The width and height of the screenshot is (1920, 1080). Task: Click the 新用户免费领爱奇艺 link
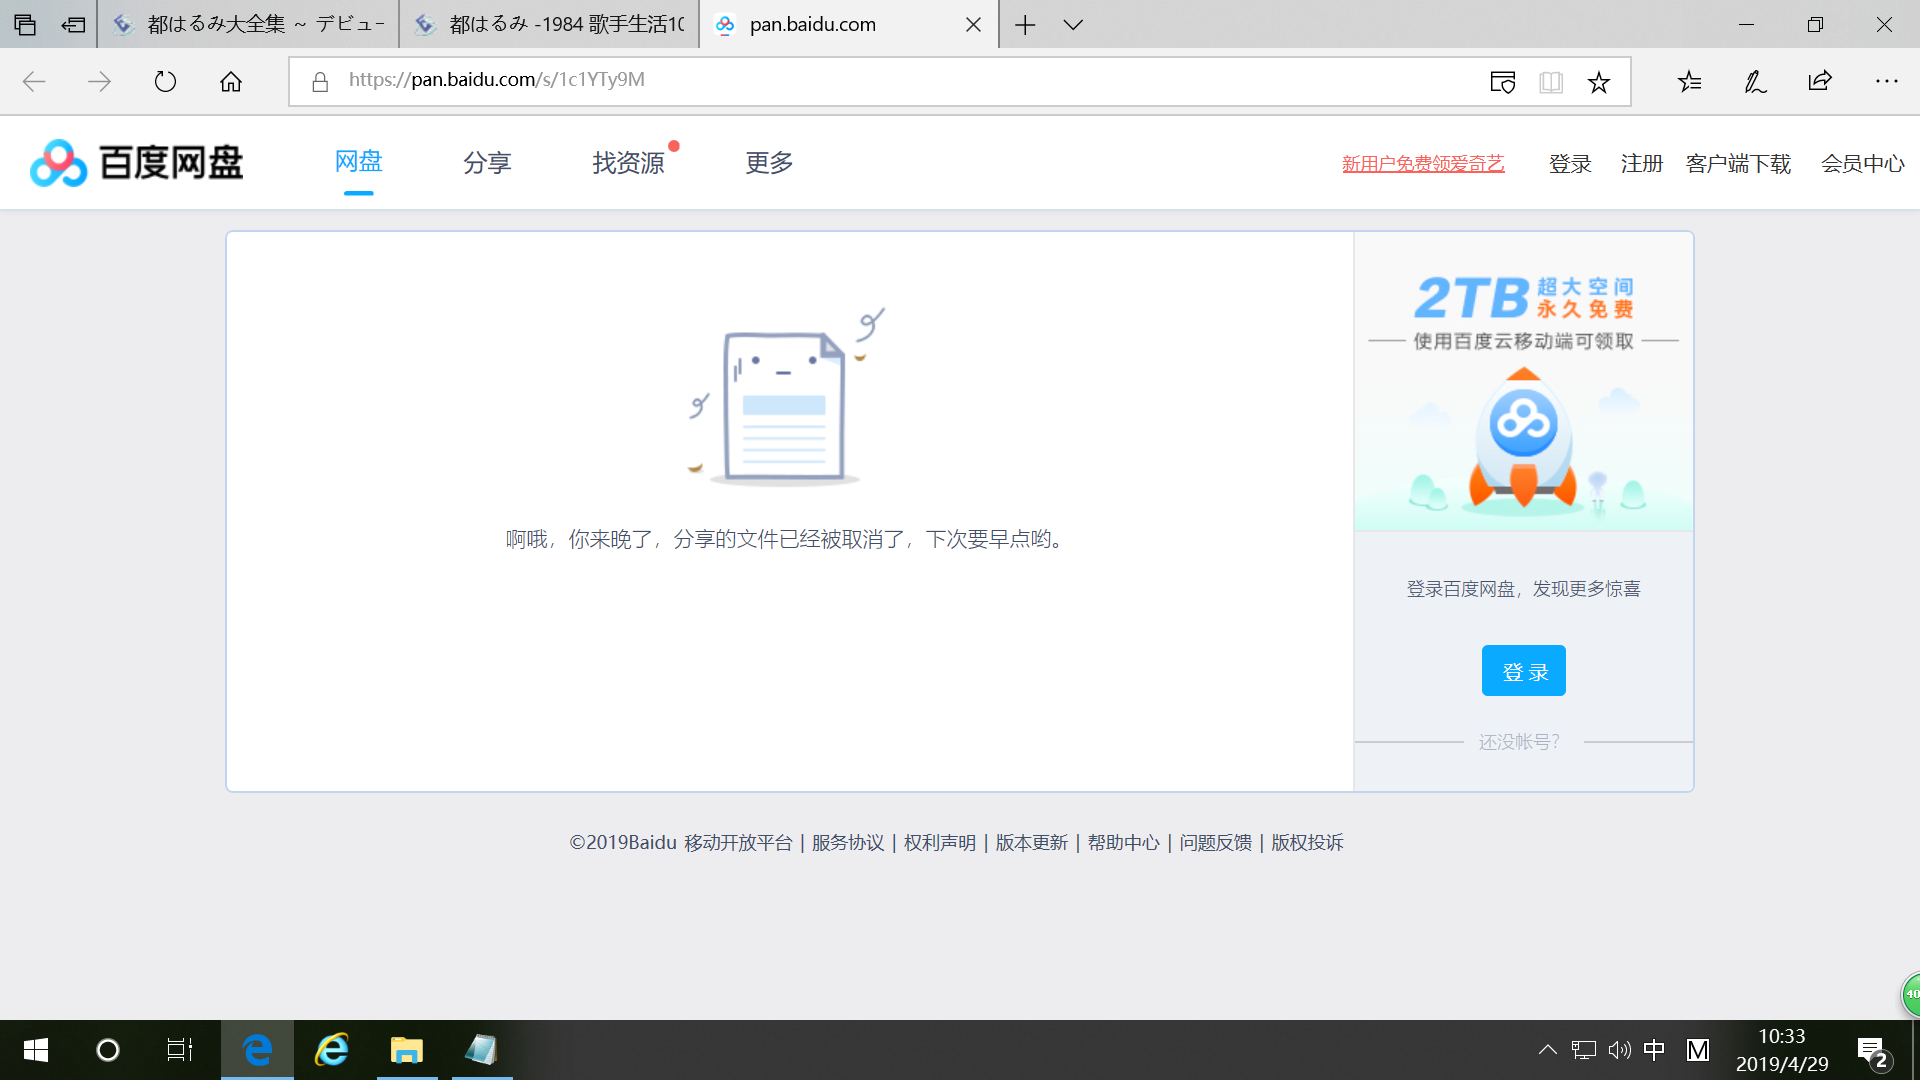pyautogui.click(x=1423, y=164)
